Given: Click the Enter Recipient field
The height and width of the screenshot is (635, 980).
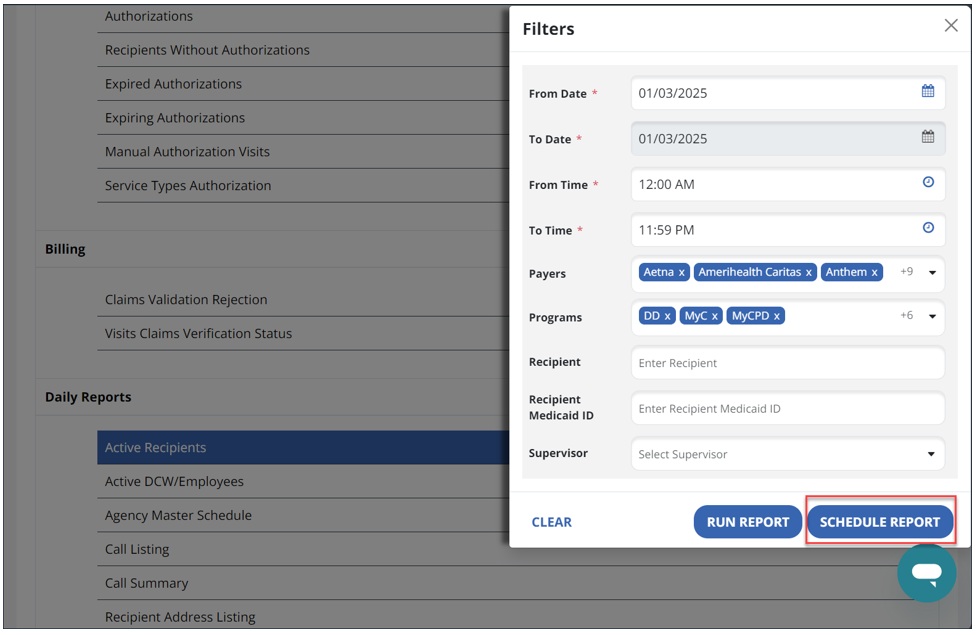Looking at the screenshot, I should click(787, 363).
